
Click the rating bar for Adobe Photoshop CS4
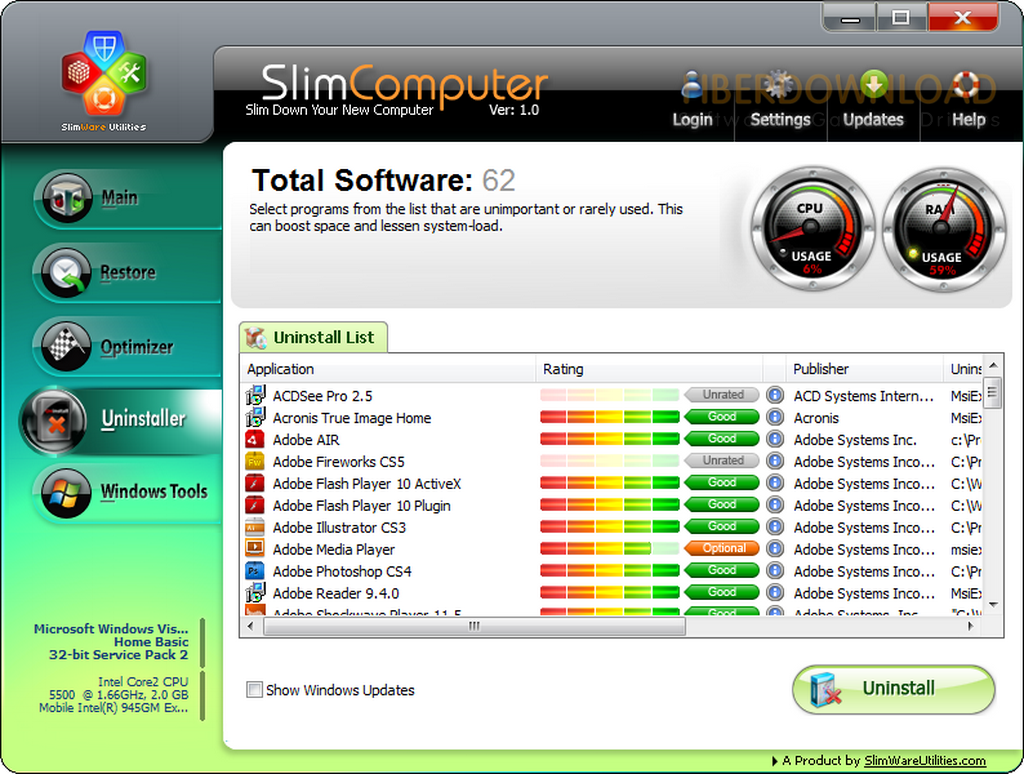(x=609, y=570)
